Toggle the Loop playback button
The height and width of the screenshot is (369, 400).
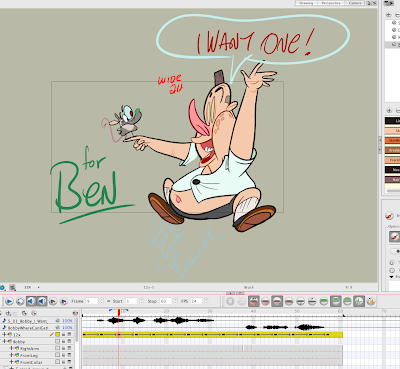[x=20, y=302]
